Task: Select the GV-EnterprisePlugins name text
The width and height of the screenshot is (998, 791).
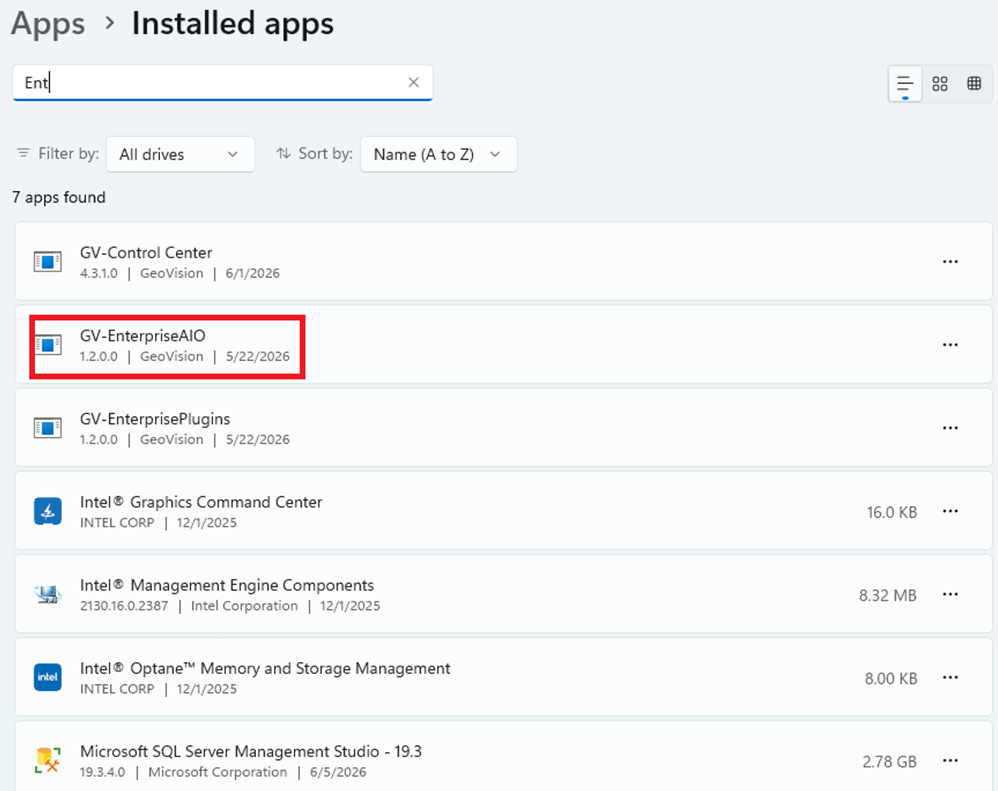Action: pos(155,419)
